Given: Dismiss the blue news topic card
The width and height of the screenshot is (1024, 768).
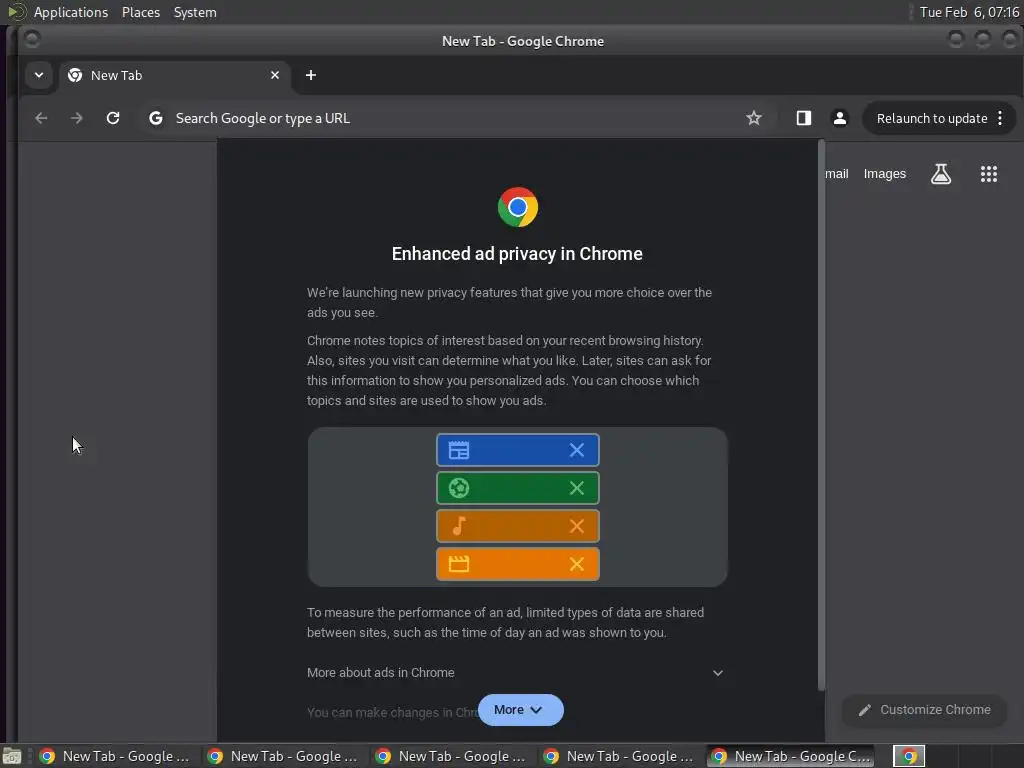Looking at the screenshot, I should click(x=577, y=450).
